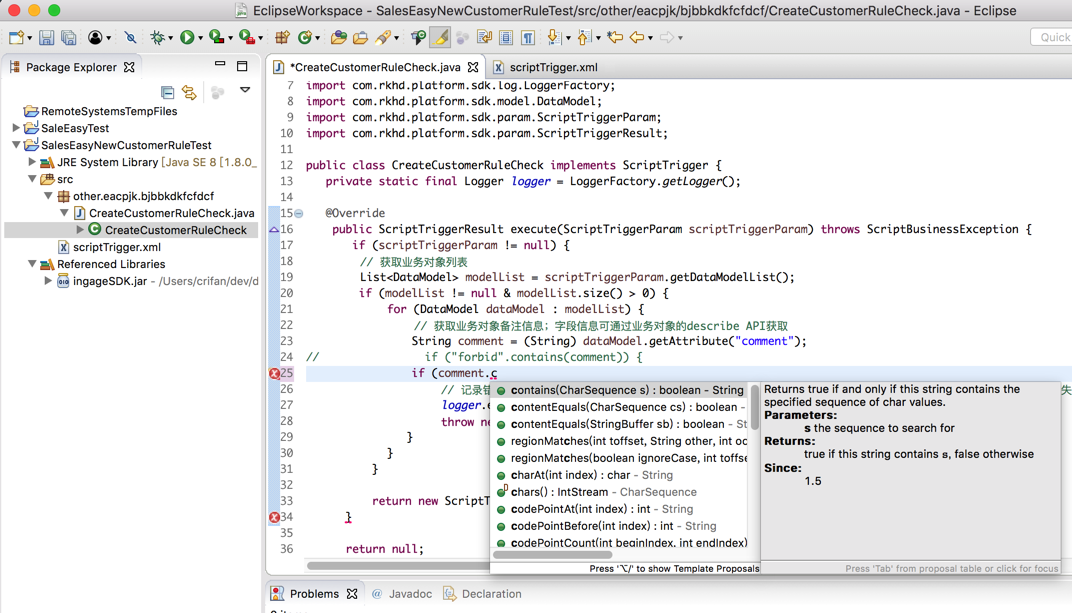The image size is (1072, 613).
Task: Open the Debug configurations dropdown arrow
Action: tap(170, 38)
